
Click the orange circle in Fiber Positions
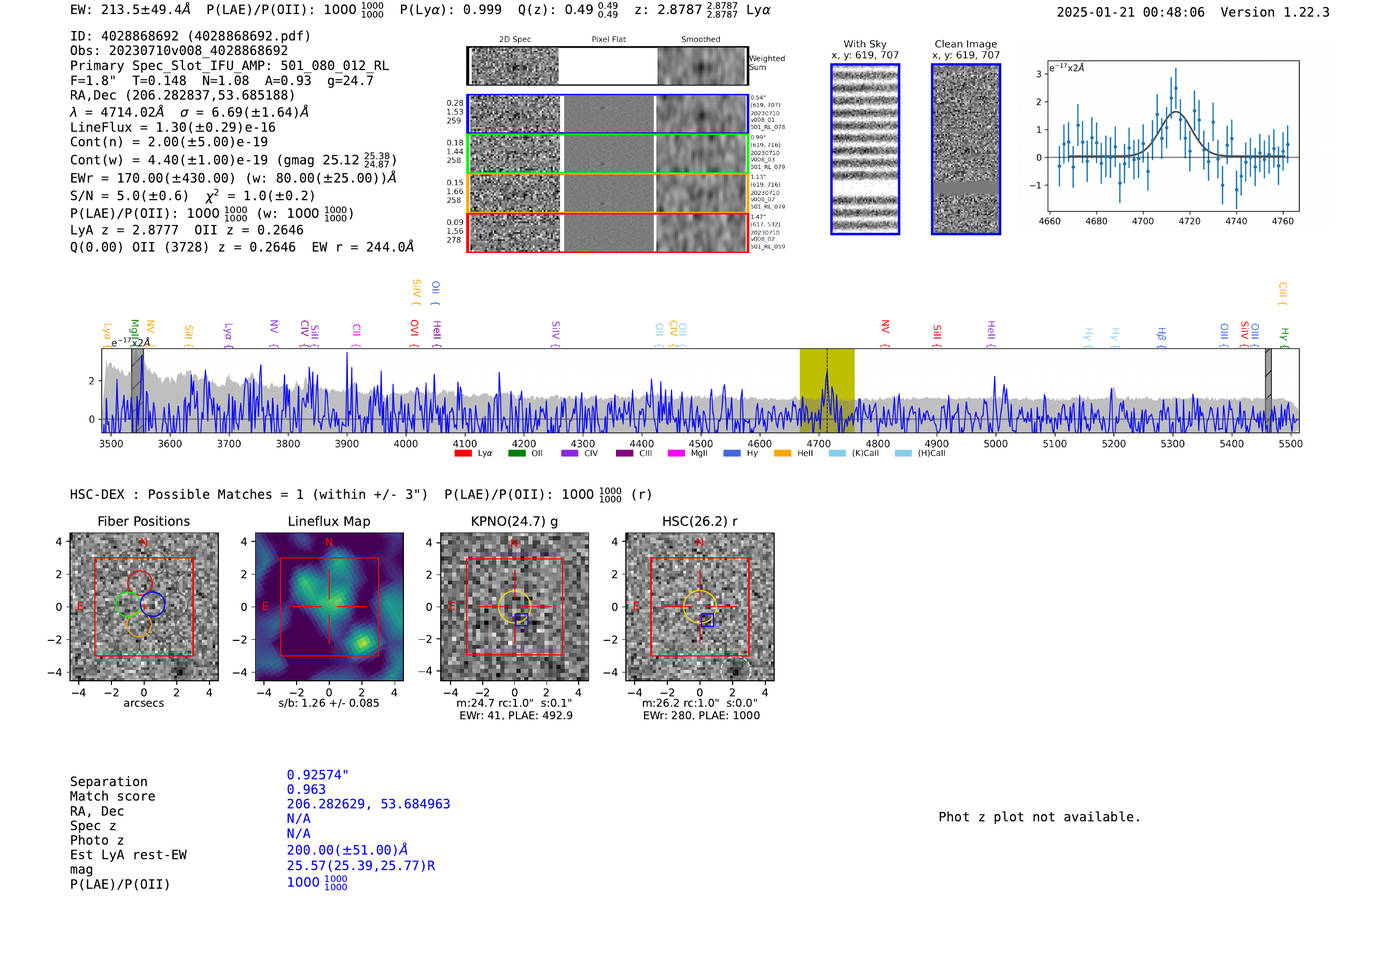coord(139,625)
